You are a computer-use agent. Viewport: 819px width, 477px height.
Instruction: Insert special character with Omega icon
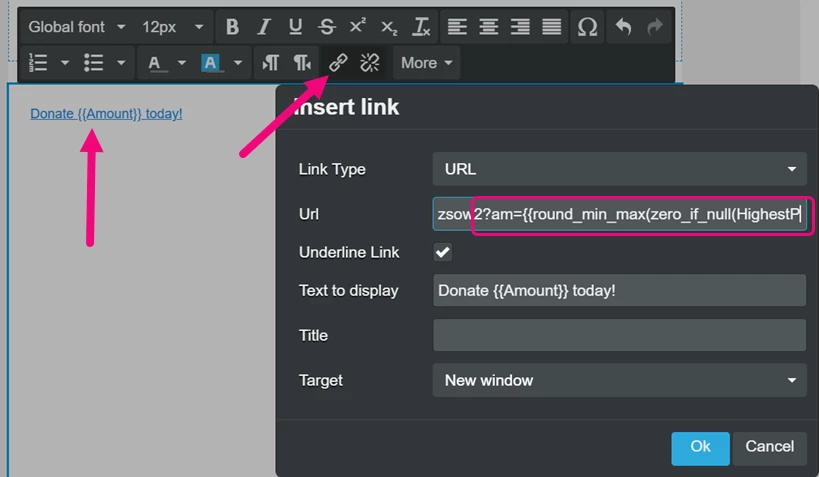pyautogui.click(x=587, y=27)
